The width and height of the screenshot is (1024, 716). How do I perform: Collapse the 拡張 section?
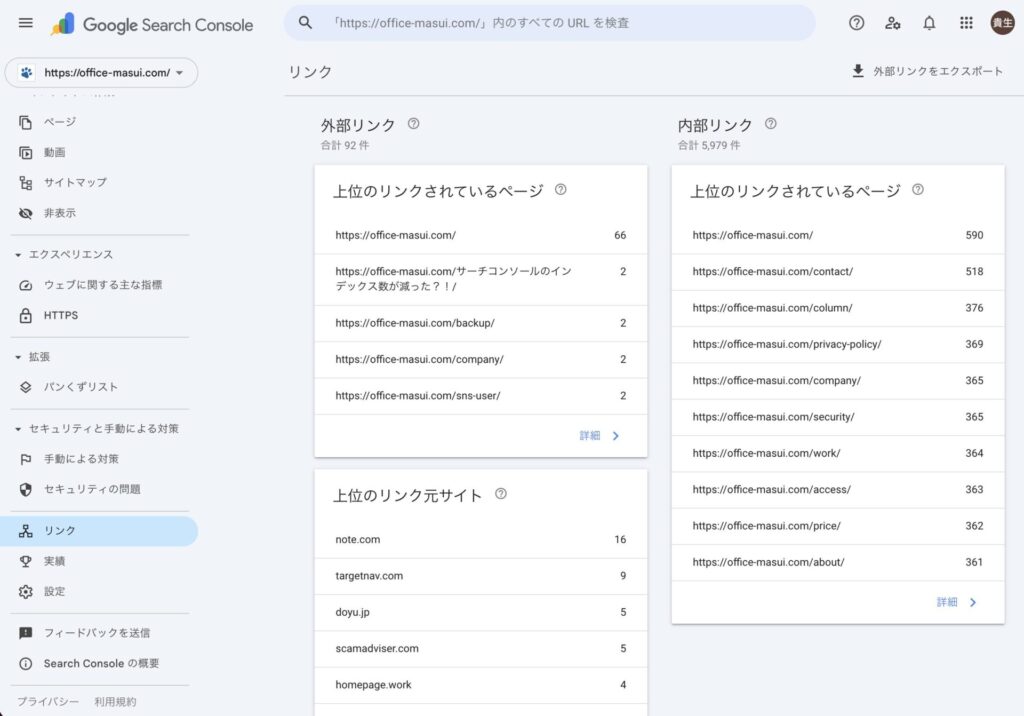tap(18, 357)
